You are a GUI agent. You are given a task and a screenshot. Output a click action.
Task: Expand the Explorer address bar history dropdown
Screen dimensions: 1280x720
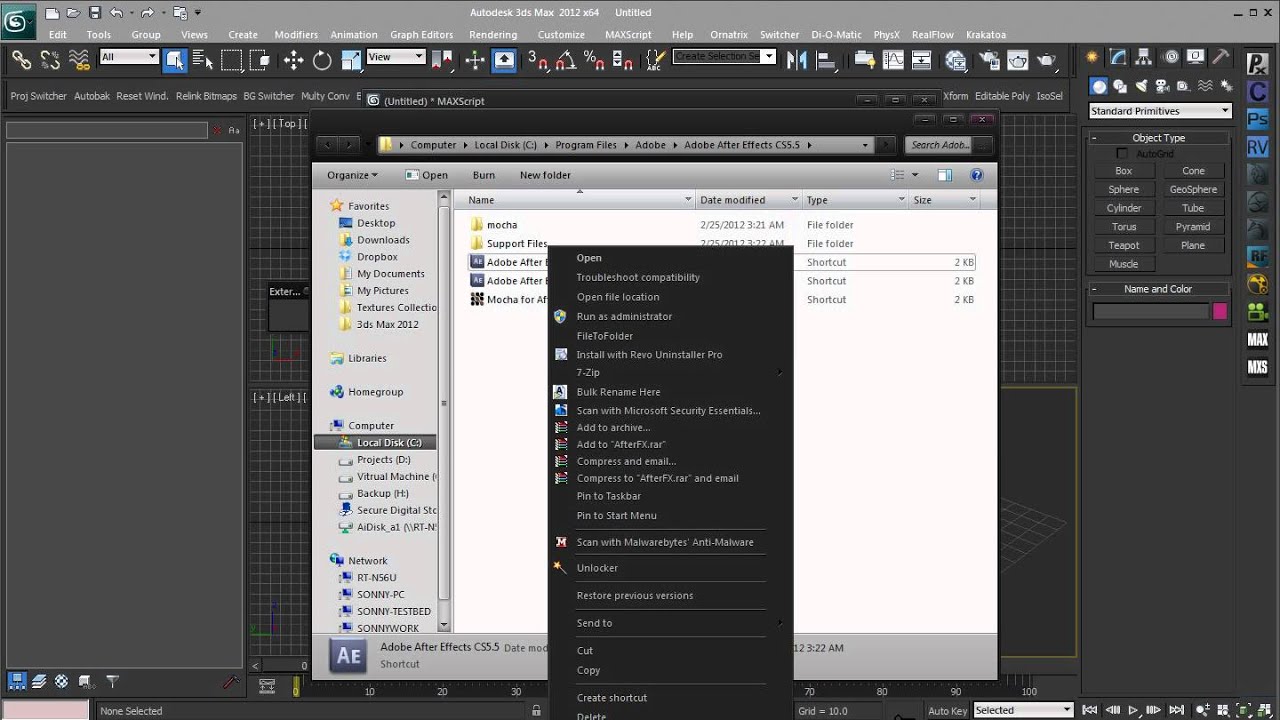865,145
